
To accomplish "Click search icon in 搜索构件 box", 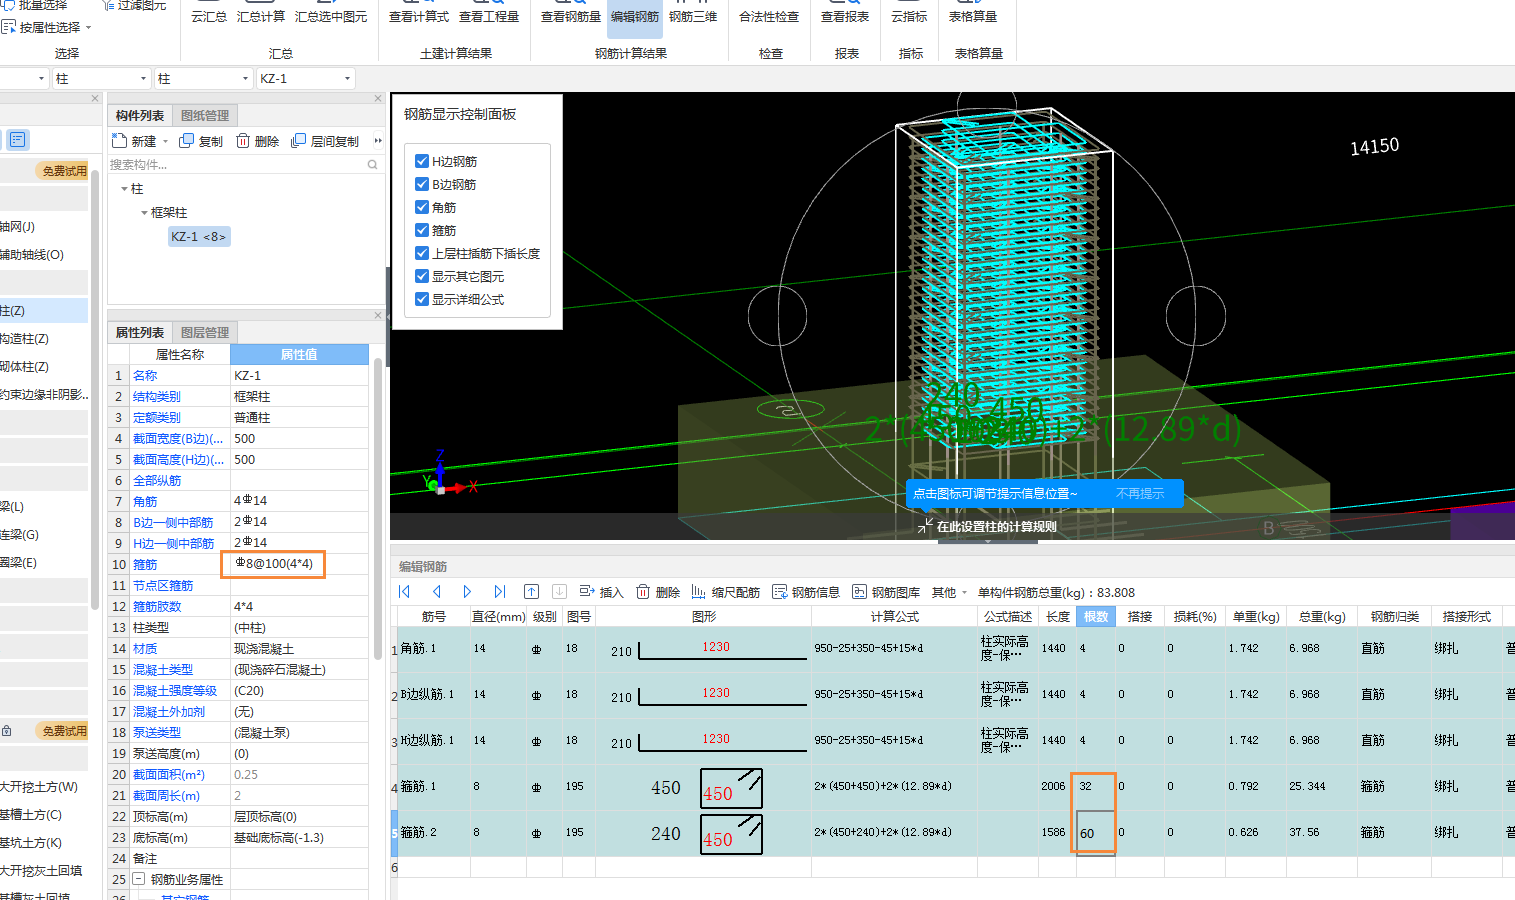I will pos(373,165).
